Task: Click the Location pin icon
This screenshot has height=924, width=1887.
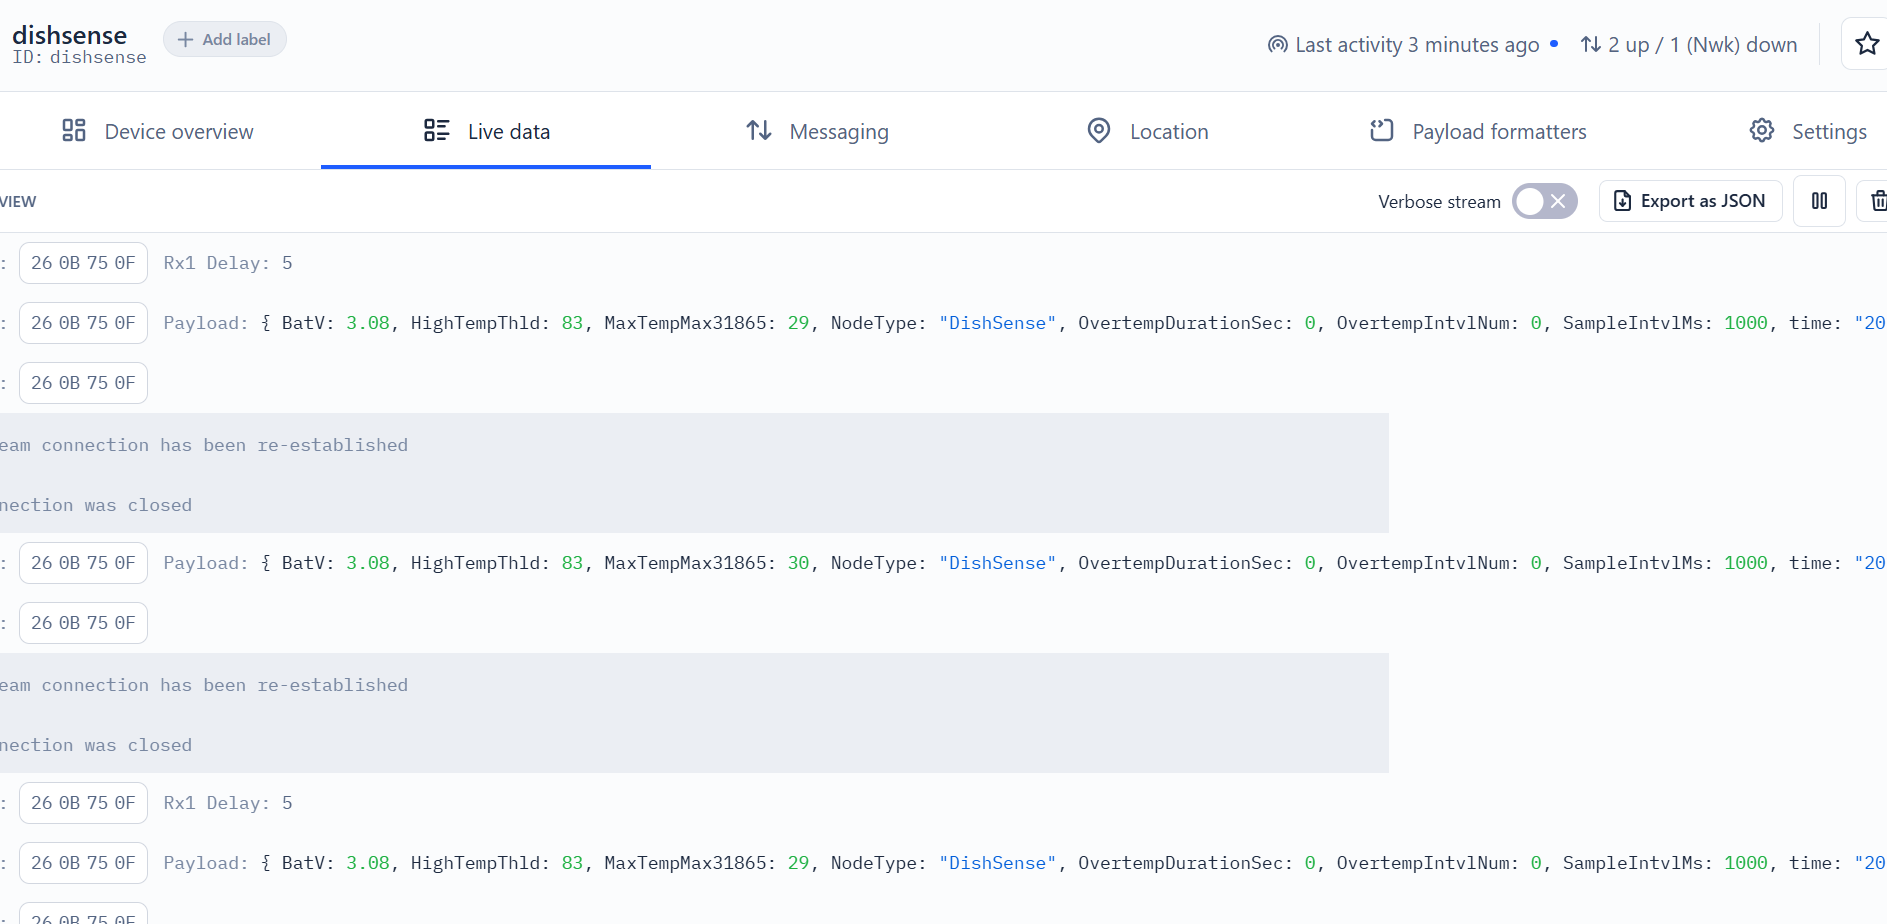Action: pos(1099,130)
